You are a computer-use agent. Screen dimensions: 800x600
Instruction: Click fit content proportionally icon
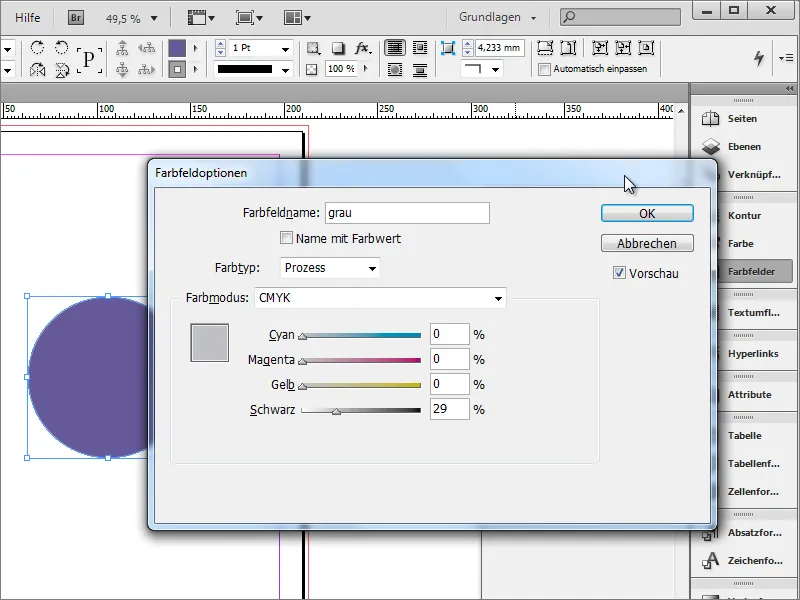point(568,48)
